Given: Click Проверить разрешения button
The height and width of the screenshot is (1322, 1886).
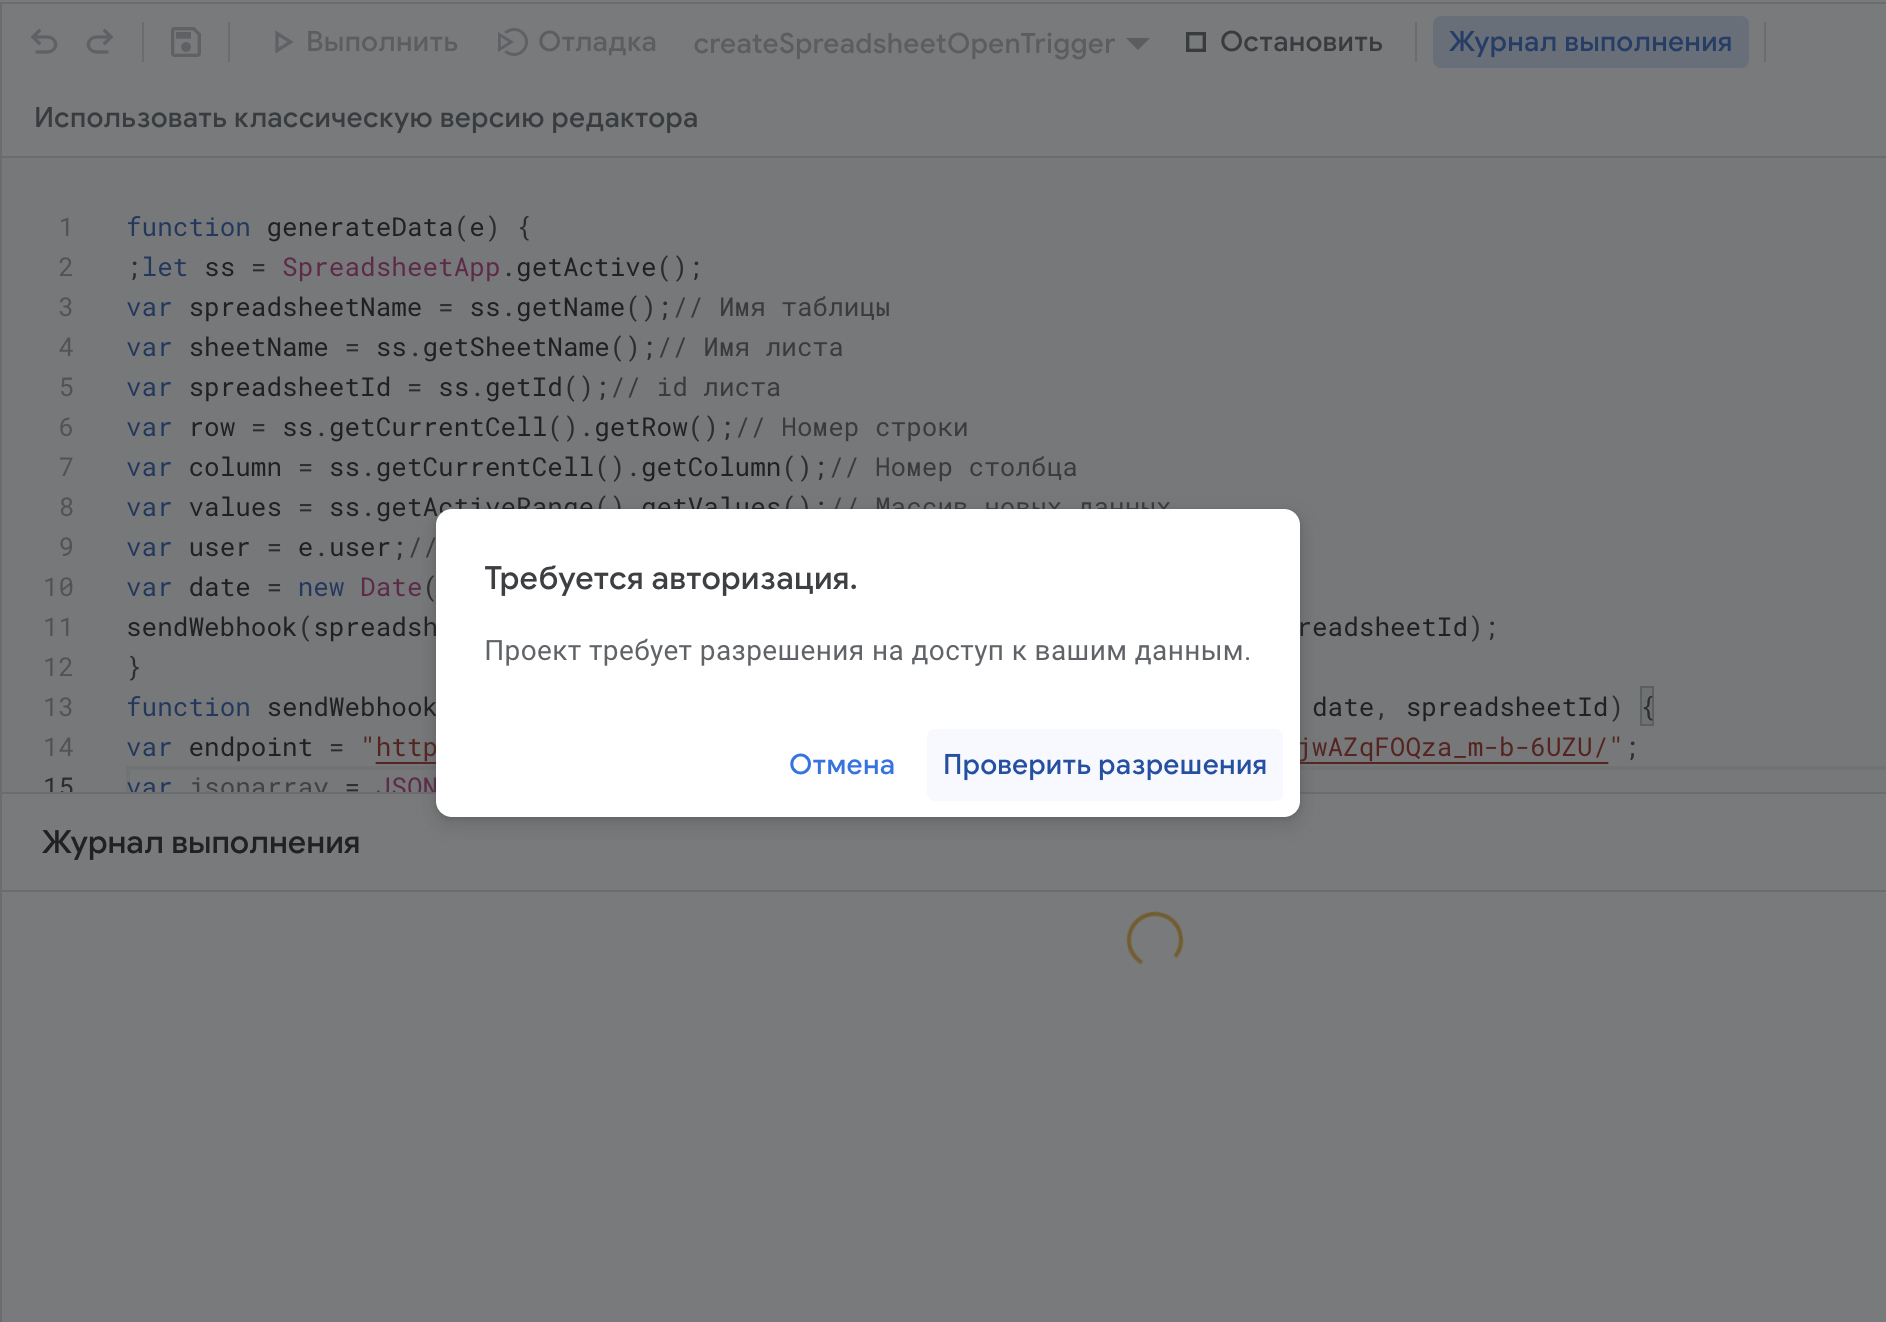Looking at the screenshot, I should pos(1105,765).
